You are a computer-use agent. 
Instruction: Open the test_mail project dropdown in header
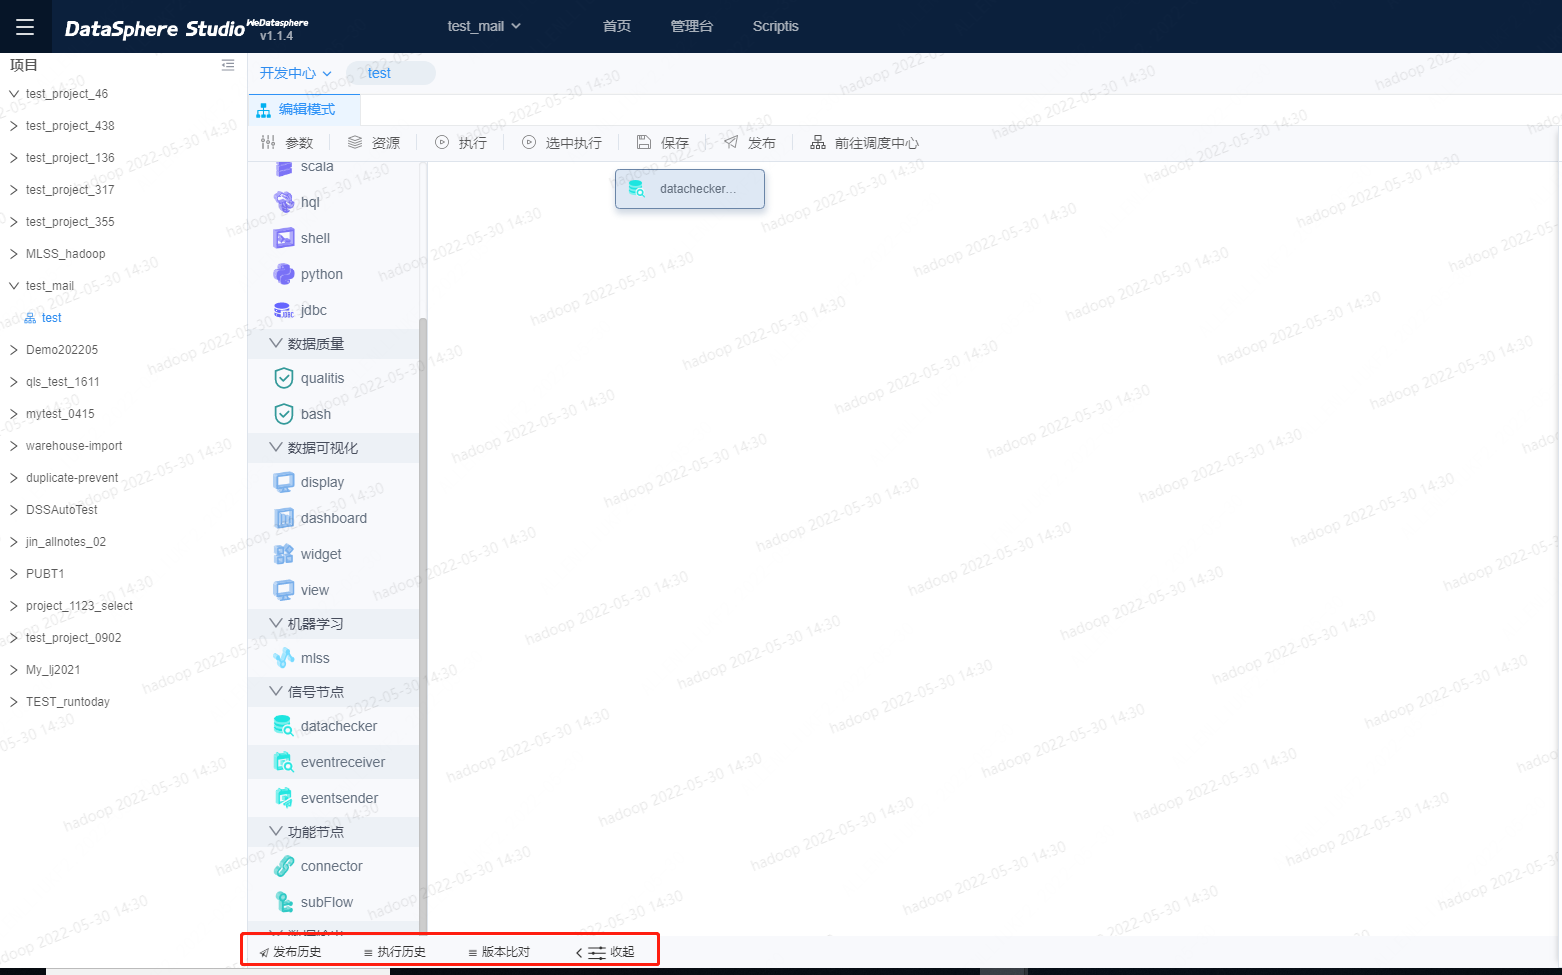[x=484, y=26]
